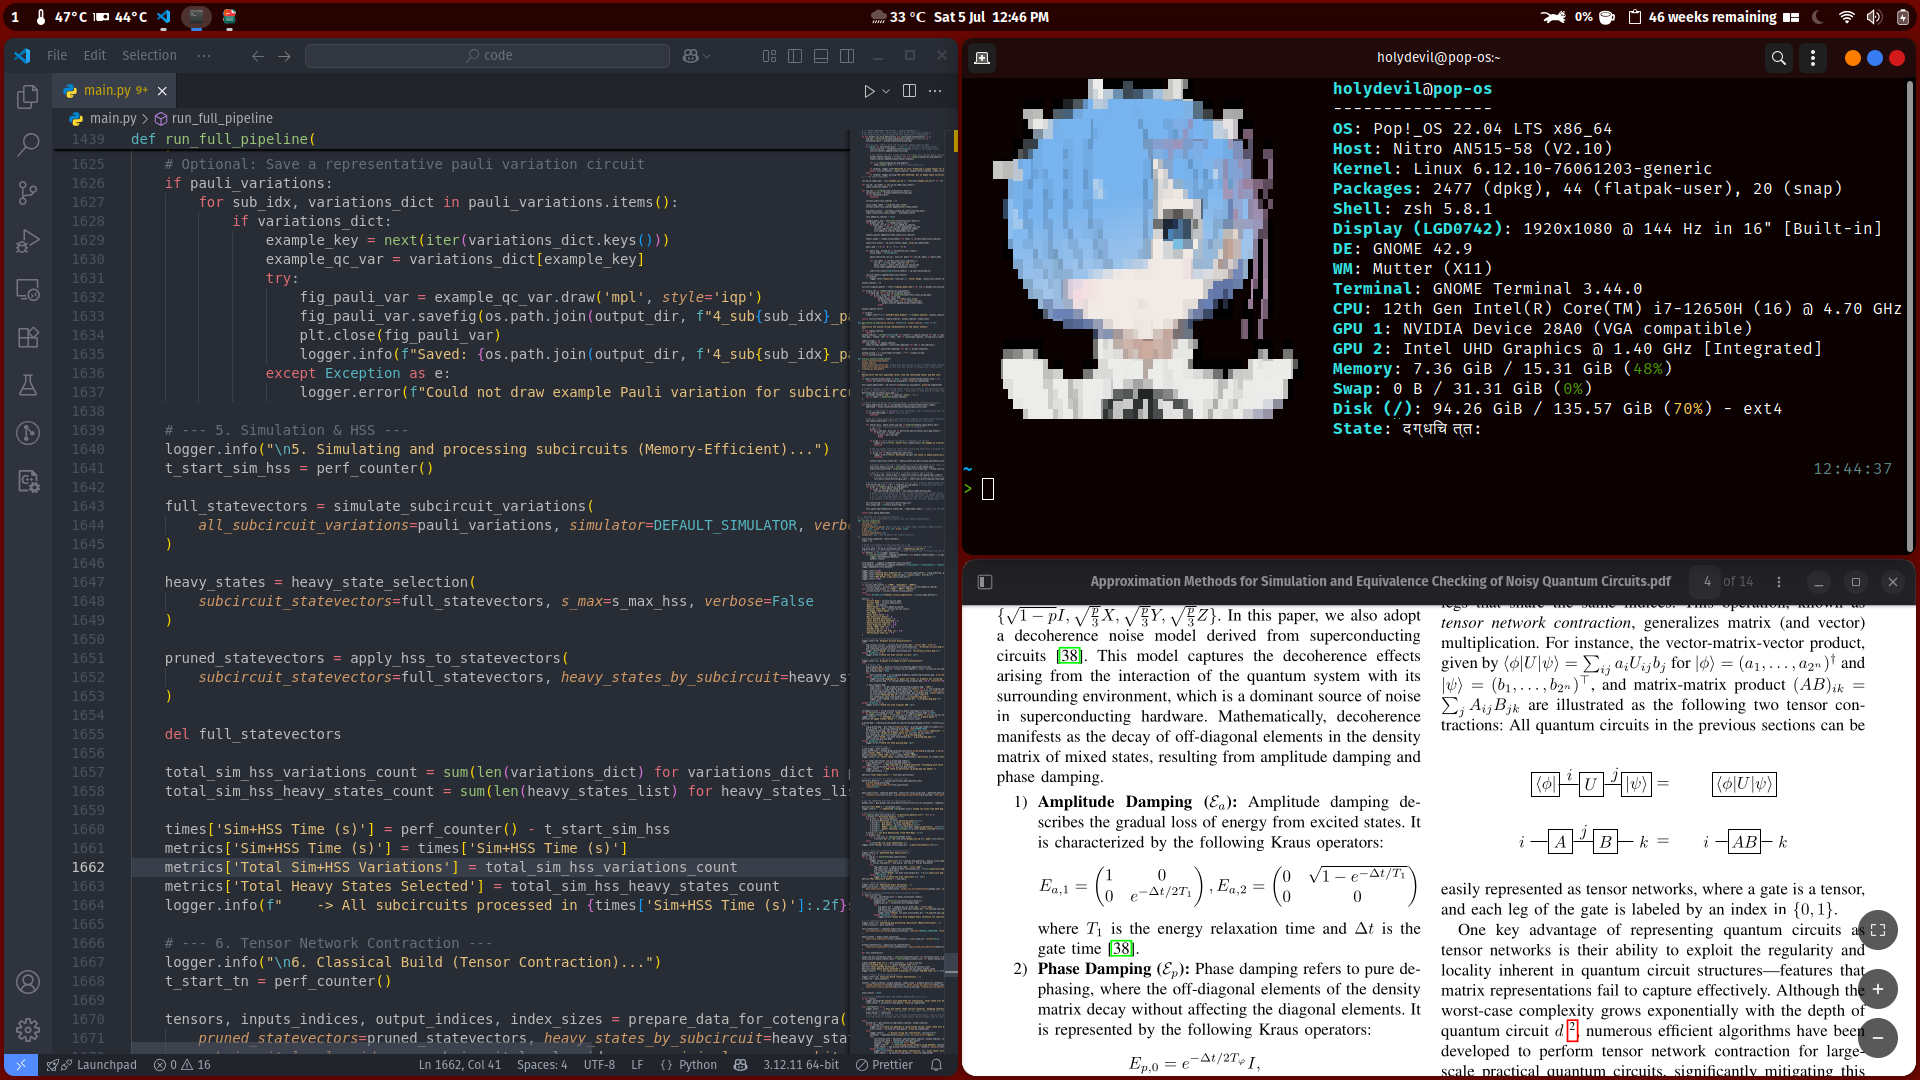The image size is (1920, 1080).
Task: Click the VS Code logo in title bar
Action: 22,56
